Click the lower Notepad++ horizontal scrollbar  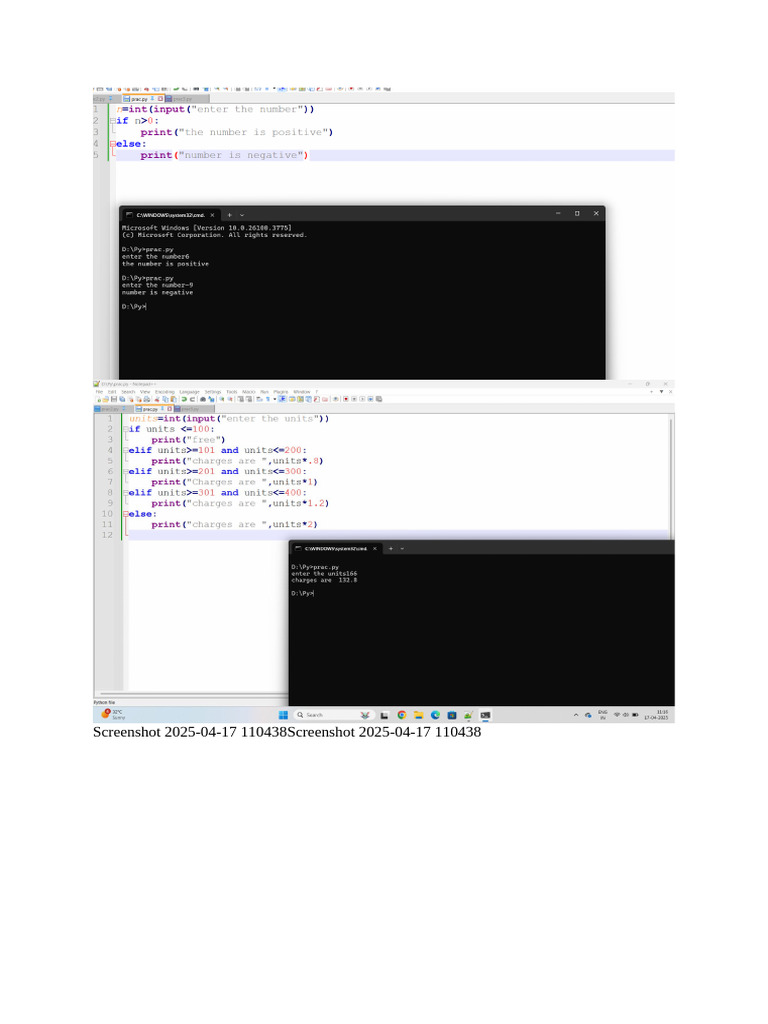[193, 694]
